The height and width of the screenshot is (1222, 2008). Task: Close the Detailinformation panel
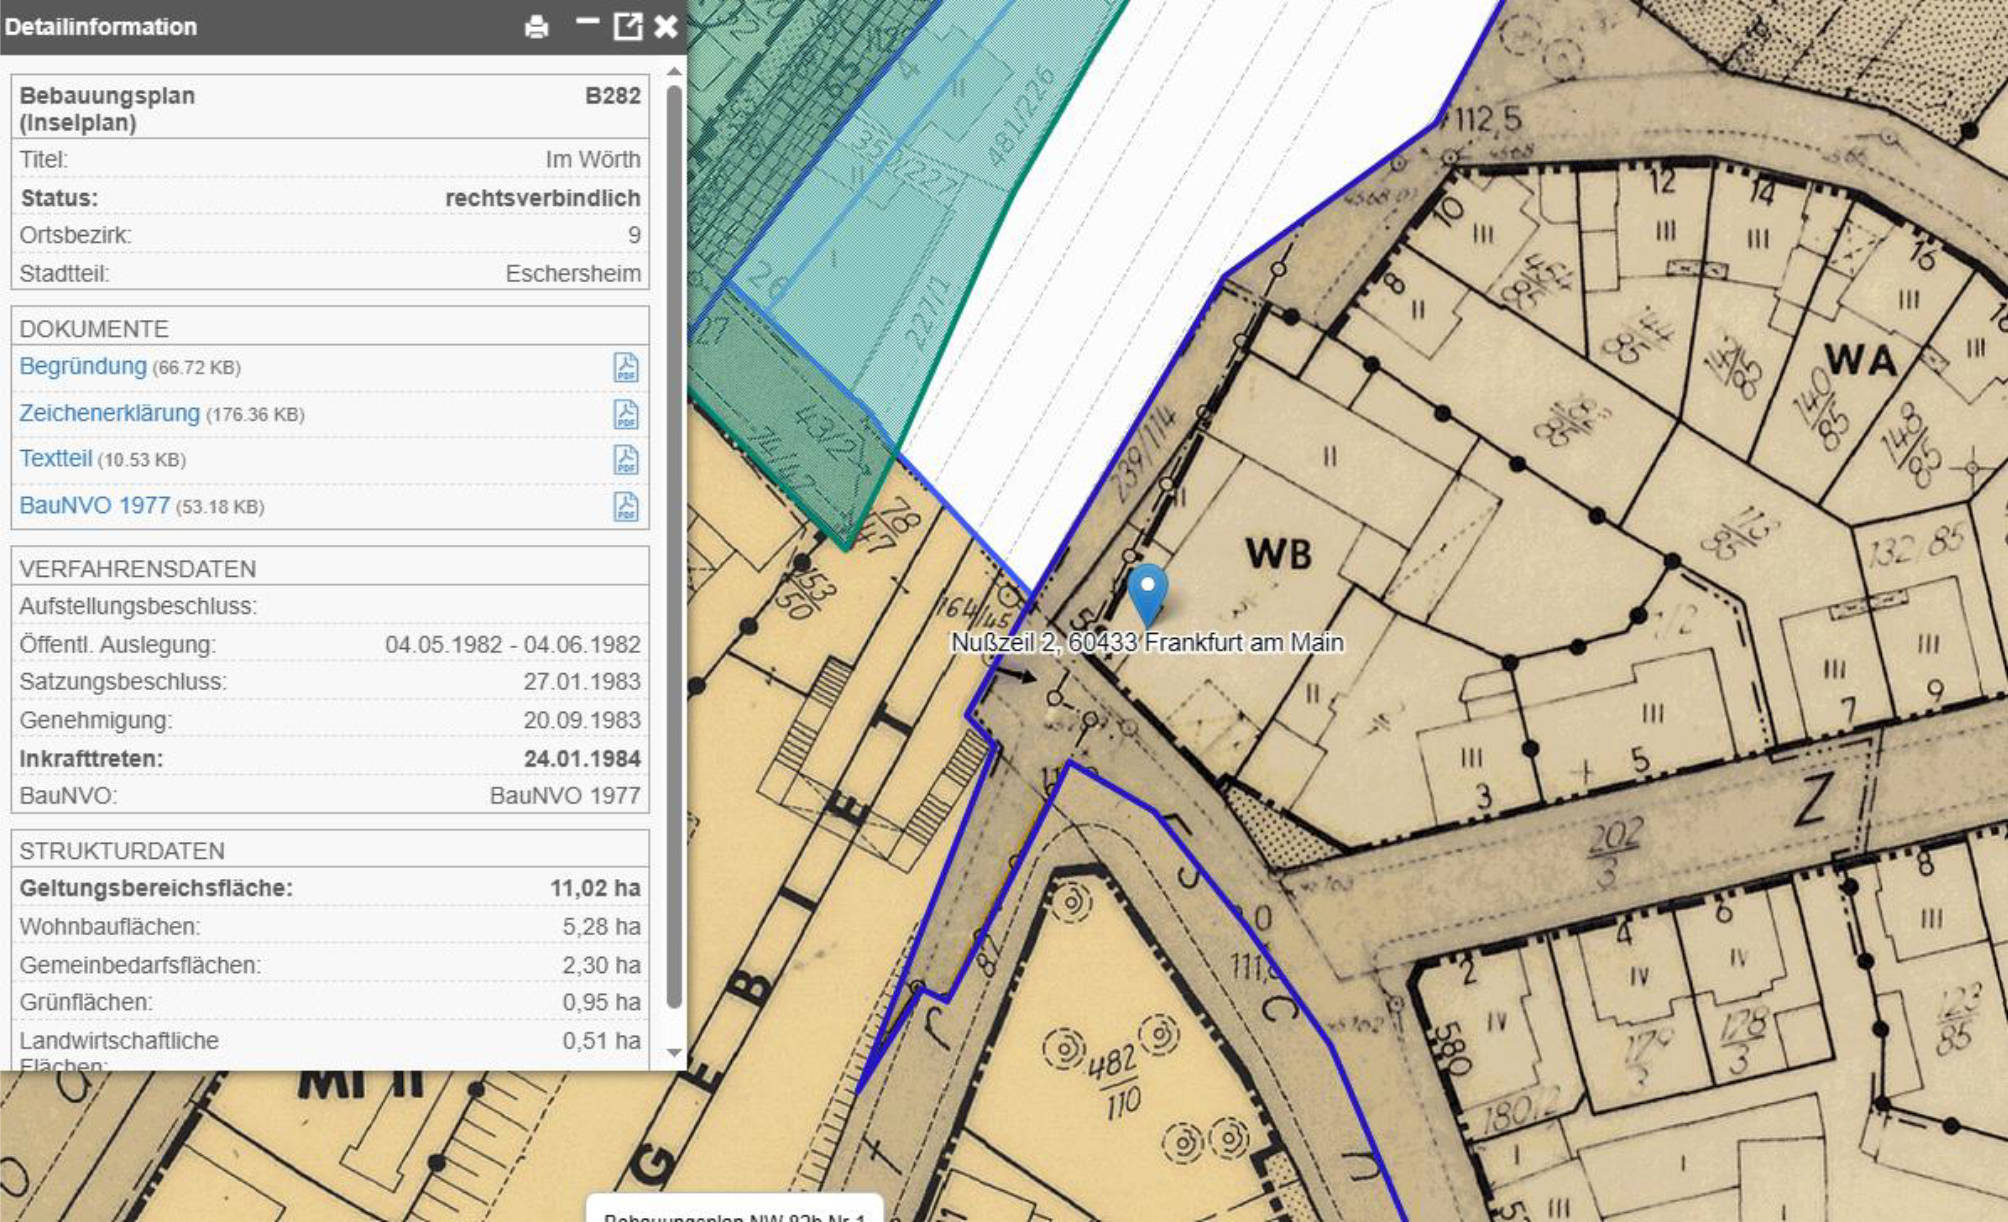(666, 27)
